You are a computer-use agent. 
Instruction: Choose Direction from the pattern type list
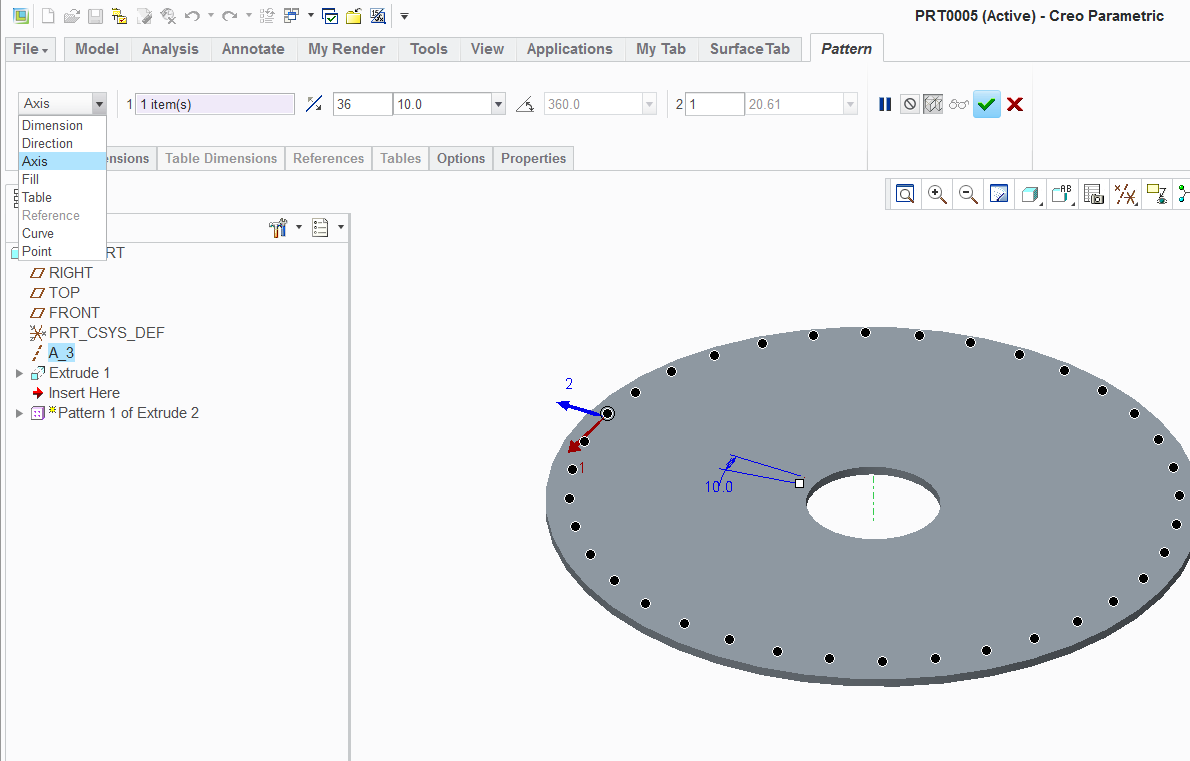click(62, 143)
